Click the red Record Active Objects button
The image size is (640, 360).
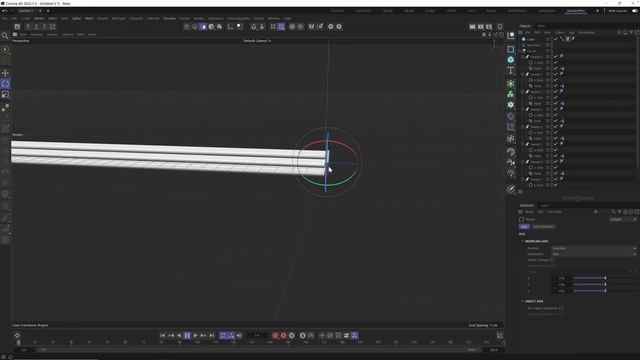pyautogui.click(x=275, y=336)
